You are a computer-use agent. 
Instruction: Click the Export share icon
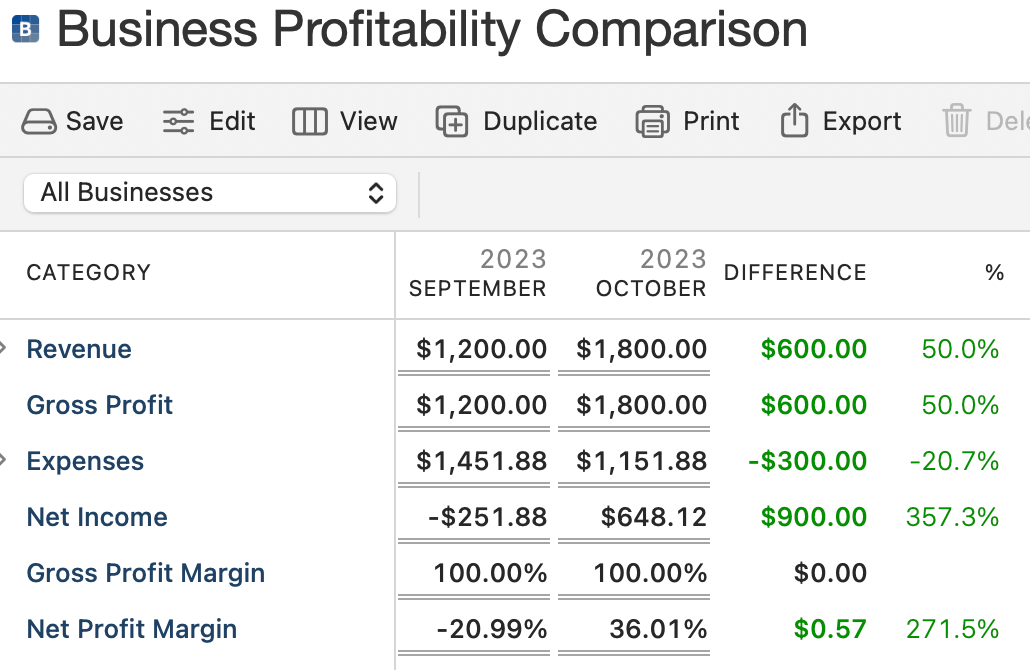pyautogui.click(x=793, y=122)
